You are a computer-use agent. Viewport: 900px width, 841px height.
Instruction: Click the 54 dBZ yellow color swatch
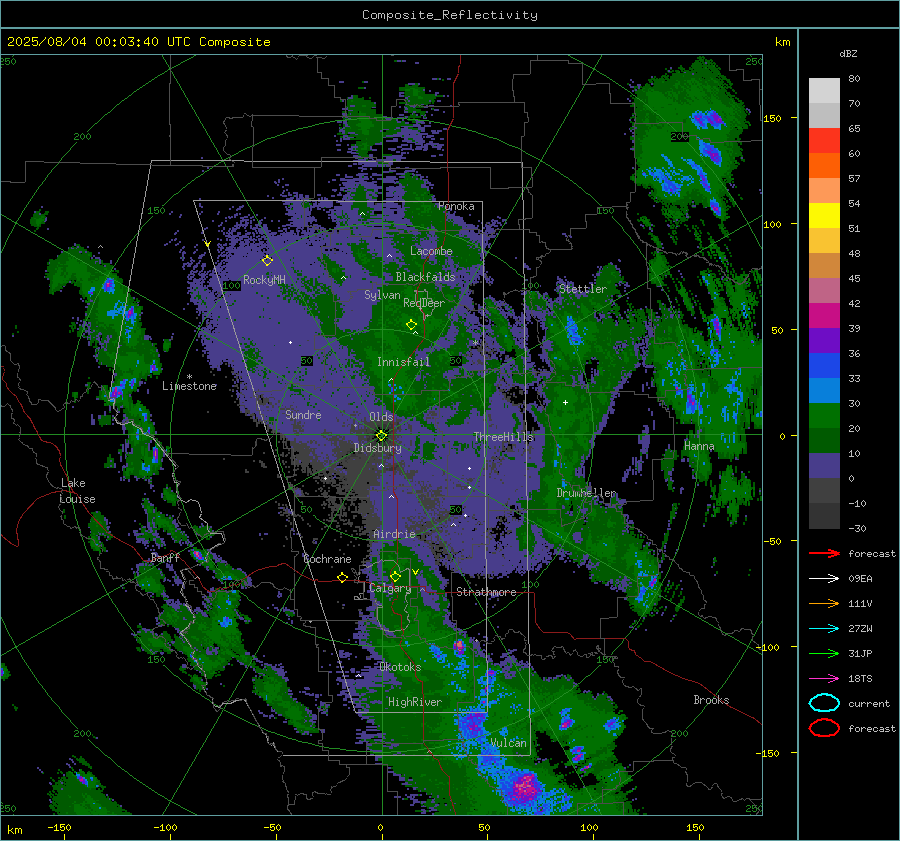824,215
